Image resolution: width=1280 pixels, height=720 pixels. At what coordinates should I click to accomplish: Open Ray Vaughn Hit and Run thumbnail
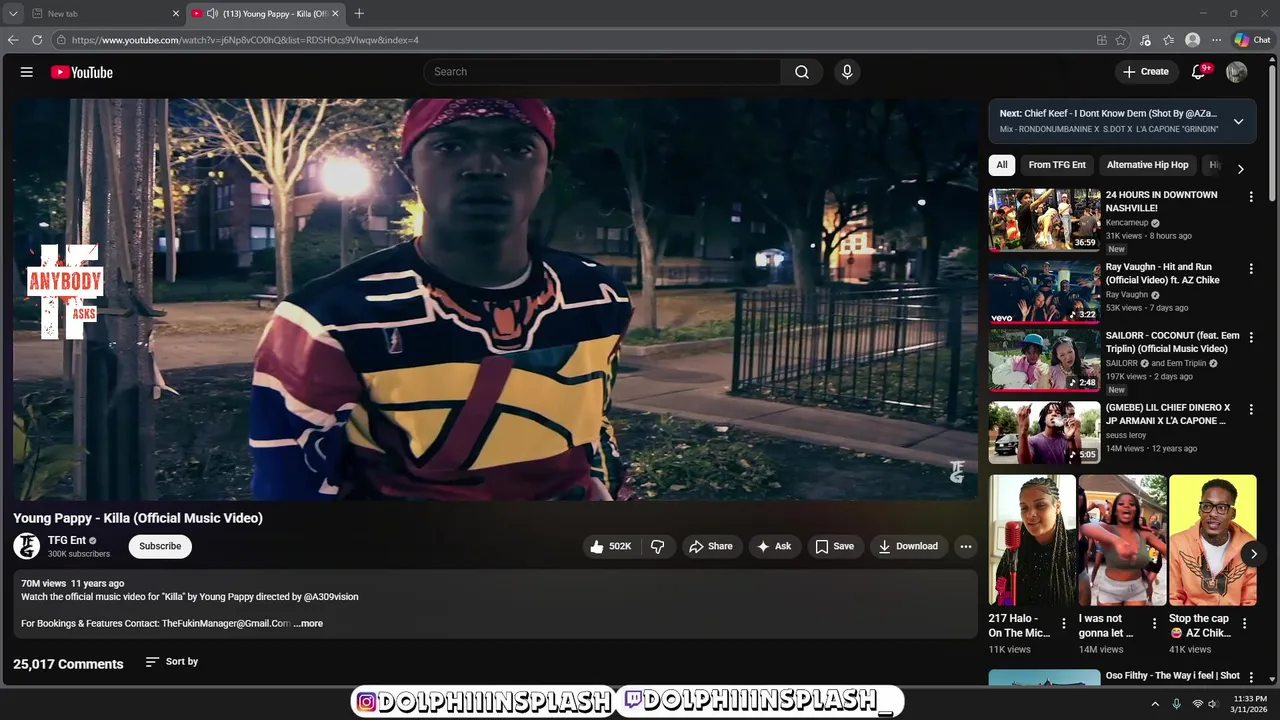click(x=1044, y=292)
